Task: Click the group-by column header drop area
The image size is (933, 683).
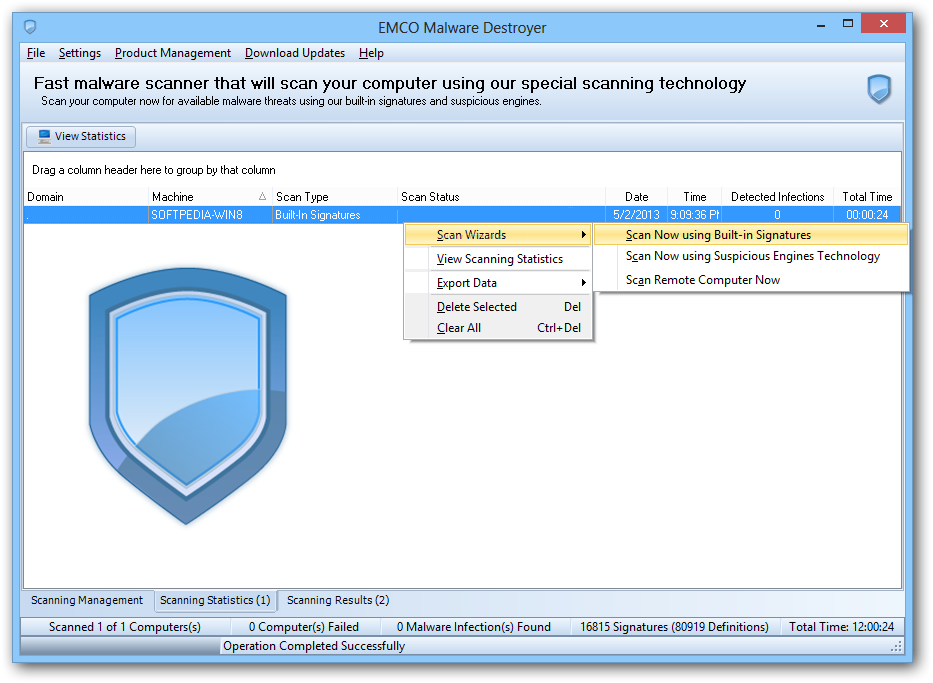Action: (462, 170)
